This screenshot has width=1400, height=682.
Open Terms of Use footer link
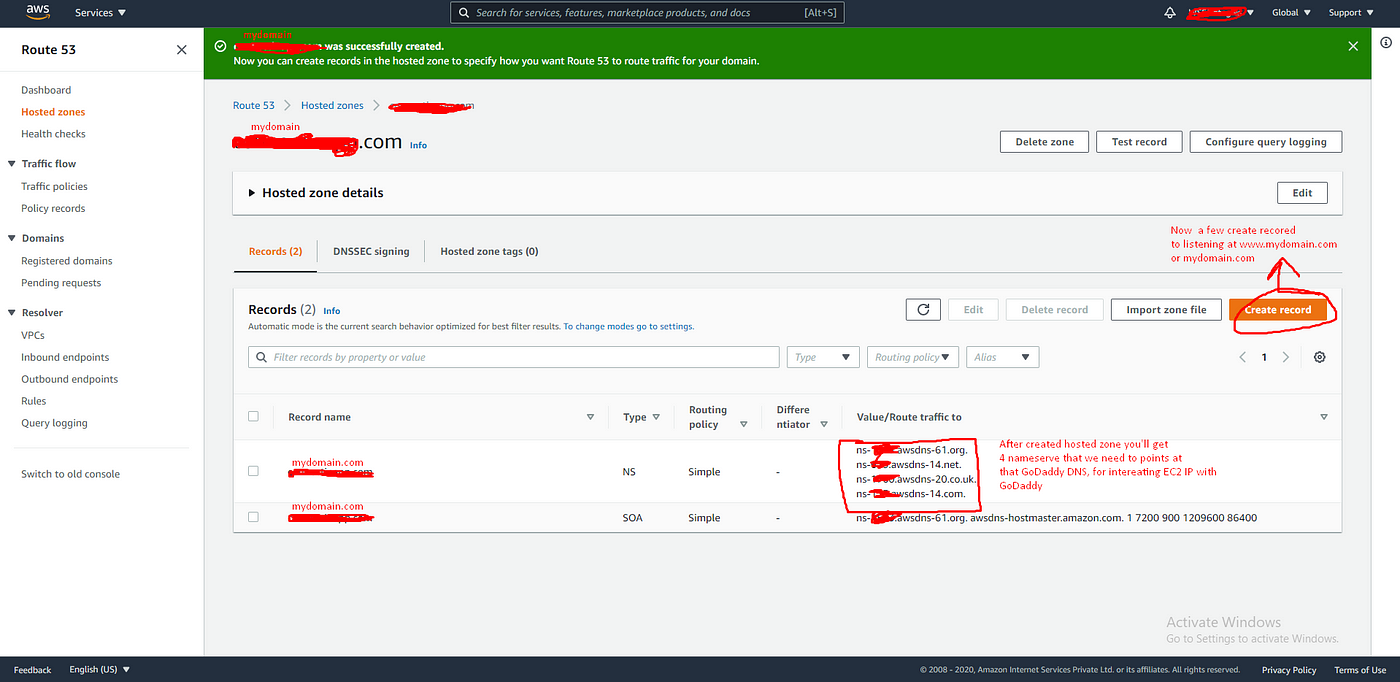click(1360, 670)
